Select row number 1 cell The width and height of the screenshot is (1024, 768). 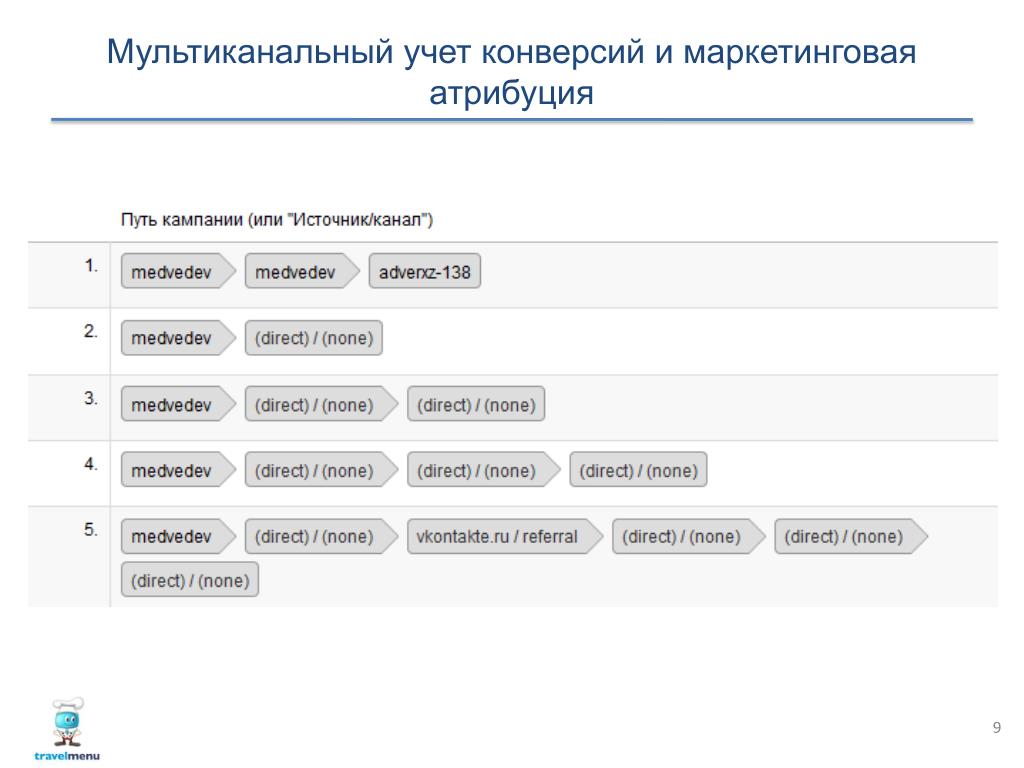click(x=91, y=266)
